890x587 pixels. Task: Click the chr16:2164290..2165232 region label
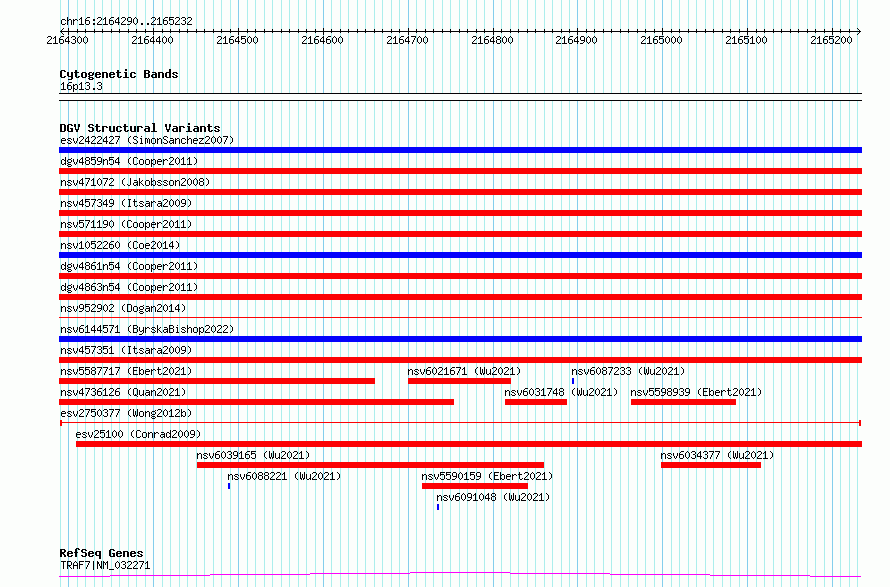(x=126, y=21)
